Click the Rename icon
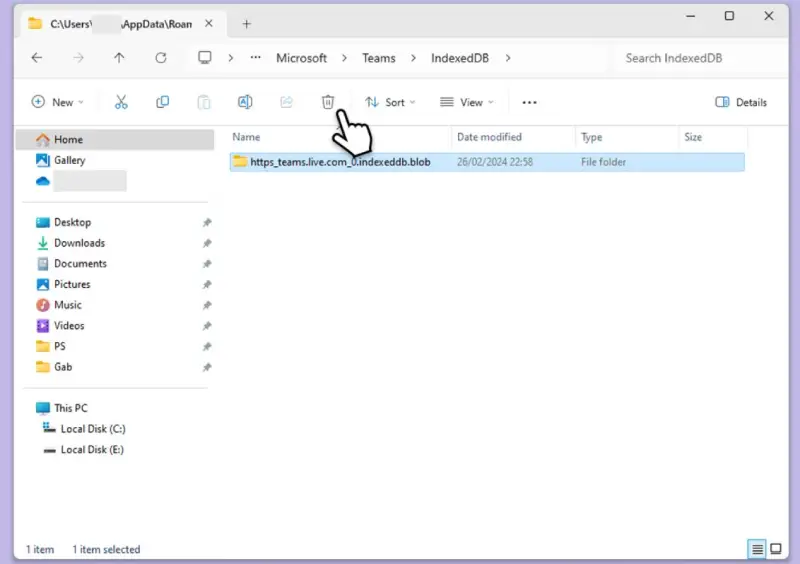800x564 pixels. click(245, 102)
